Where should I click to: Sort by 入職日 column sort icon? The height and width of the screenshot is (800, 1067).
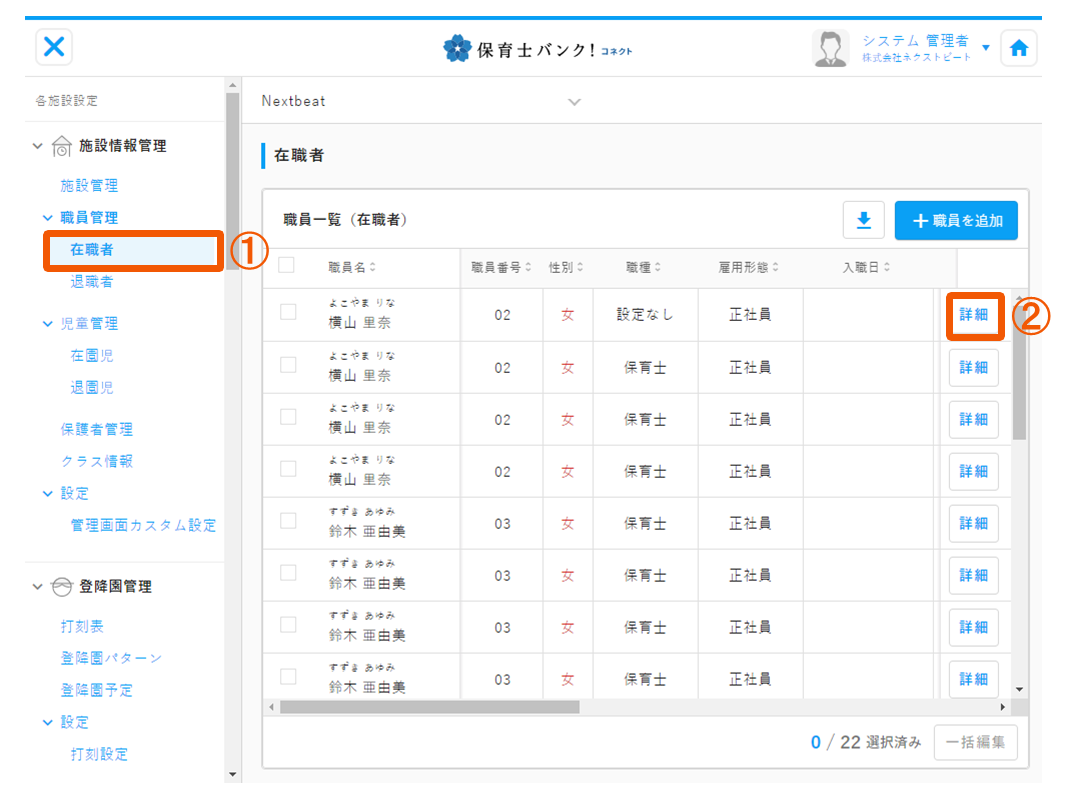tap(886, 267)
